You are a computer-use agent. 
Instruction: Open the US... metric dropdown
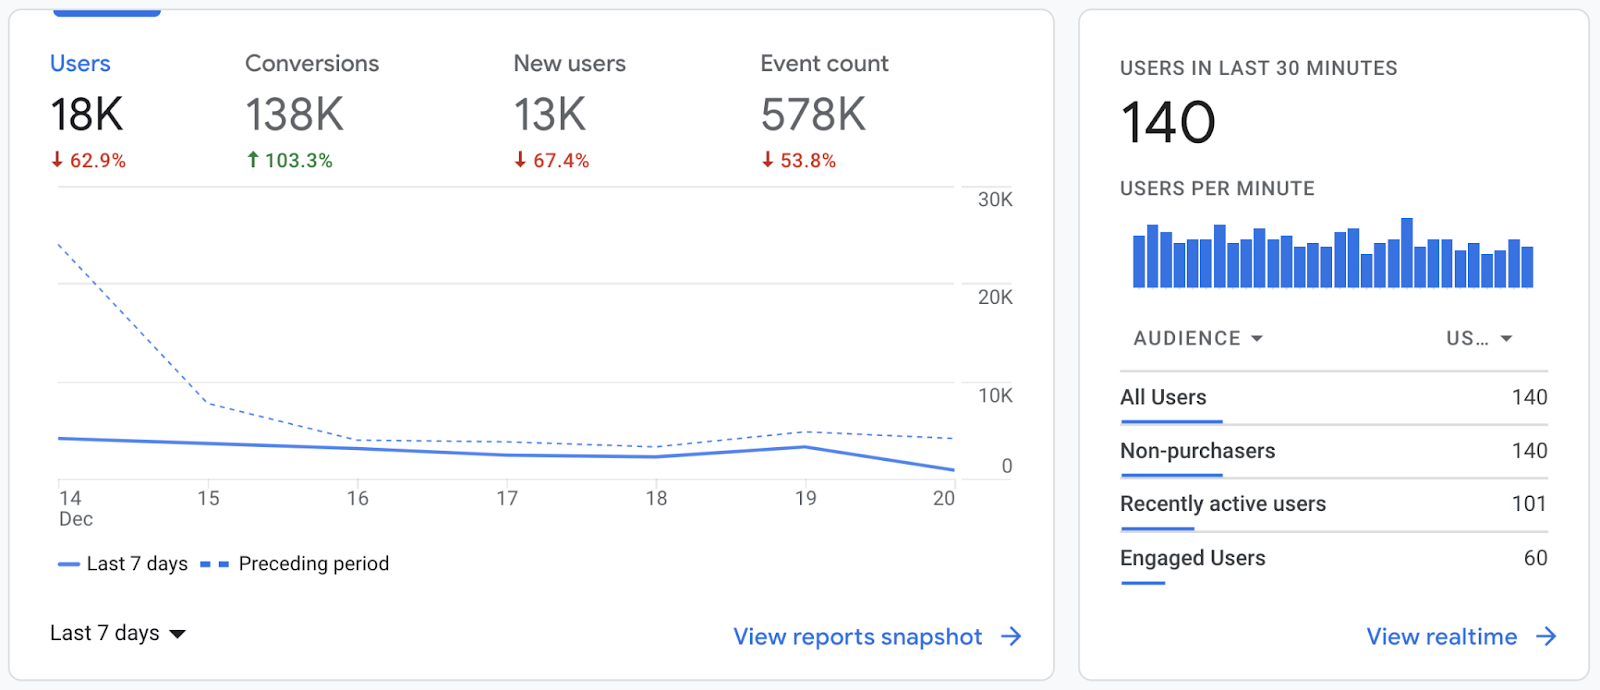point(1478,339)
